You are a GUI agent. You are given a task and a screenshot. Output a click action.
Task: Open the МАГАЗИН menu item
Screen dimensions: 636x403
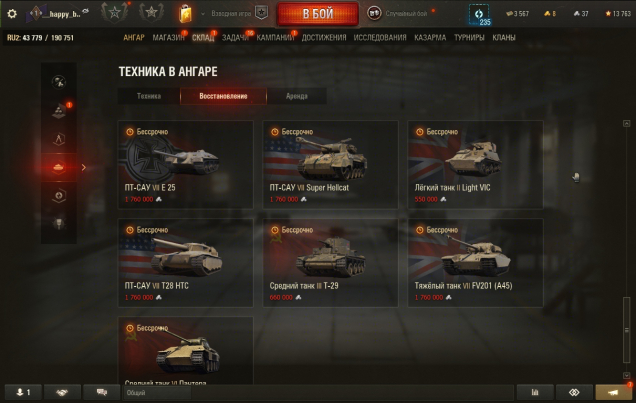point(168,38)
